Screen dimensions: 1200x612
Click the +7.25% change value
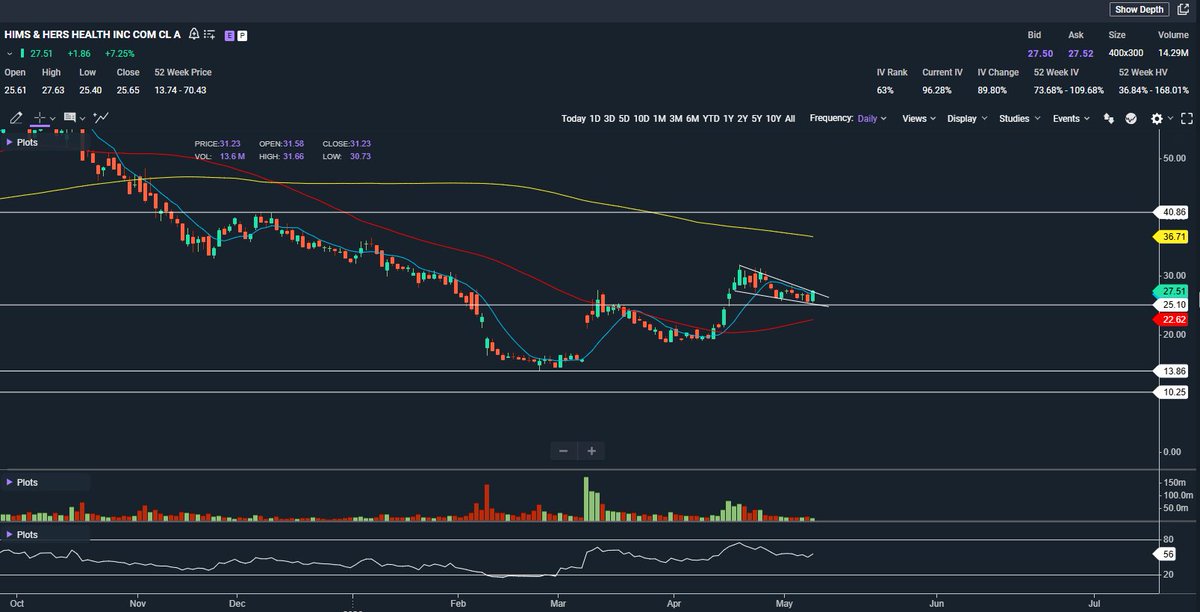coord(118,54)
